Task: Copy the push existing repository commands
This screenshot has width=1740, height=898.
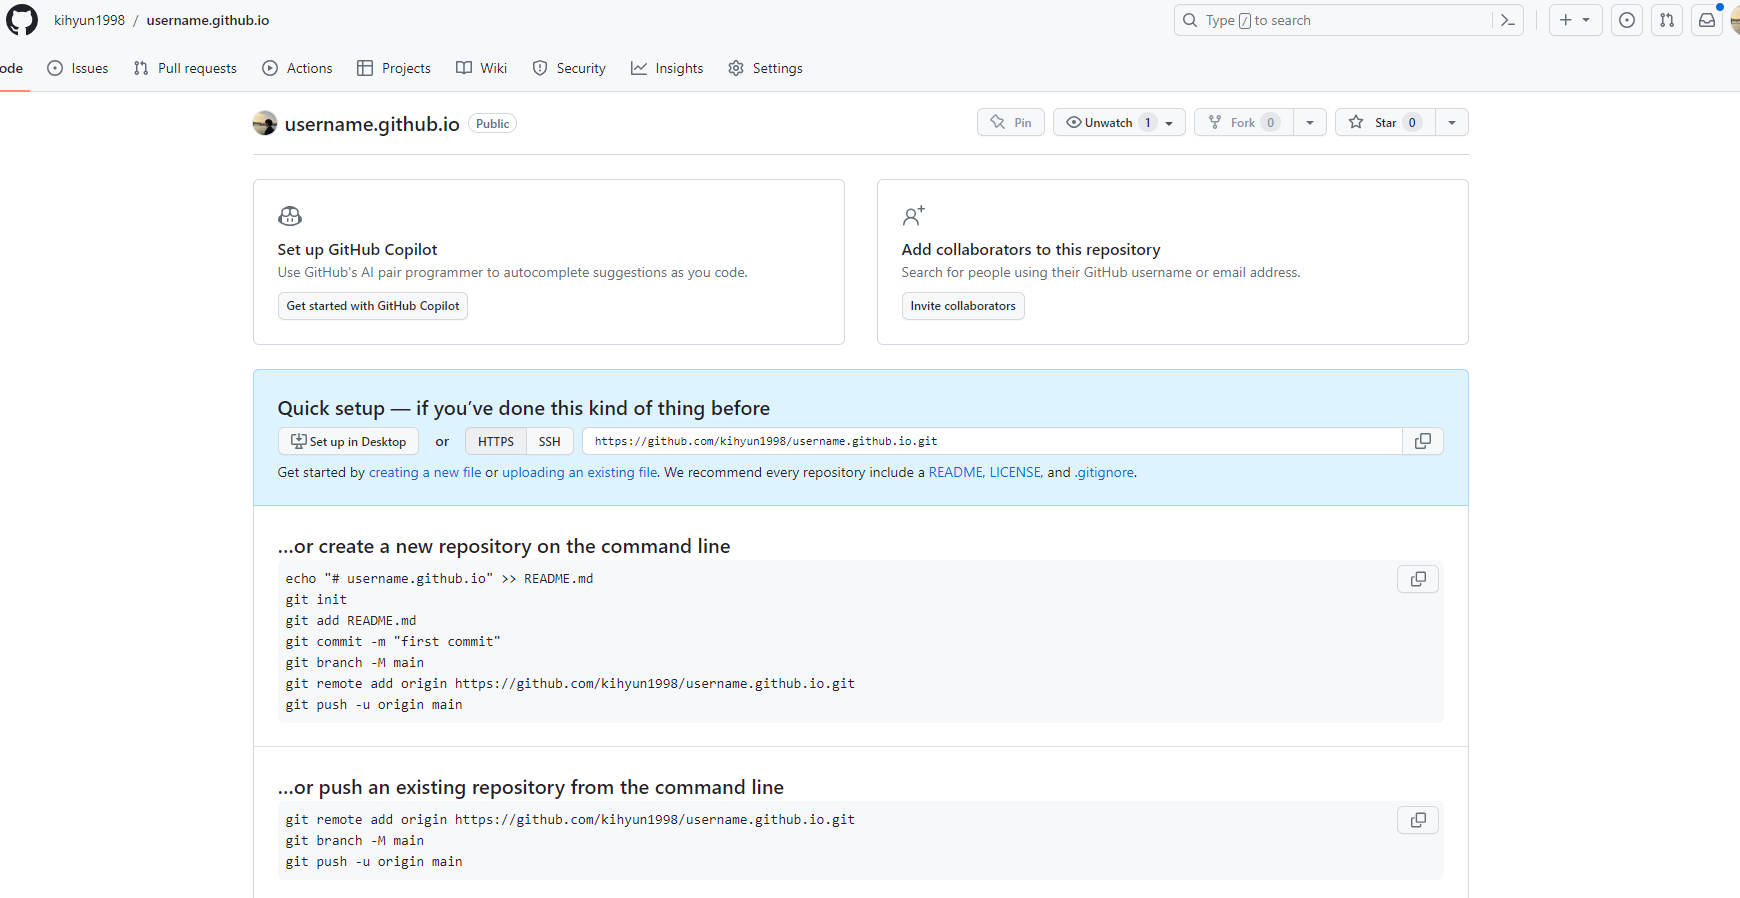Action: [x=1418, y=820]
